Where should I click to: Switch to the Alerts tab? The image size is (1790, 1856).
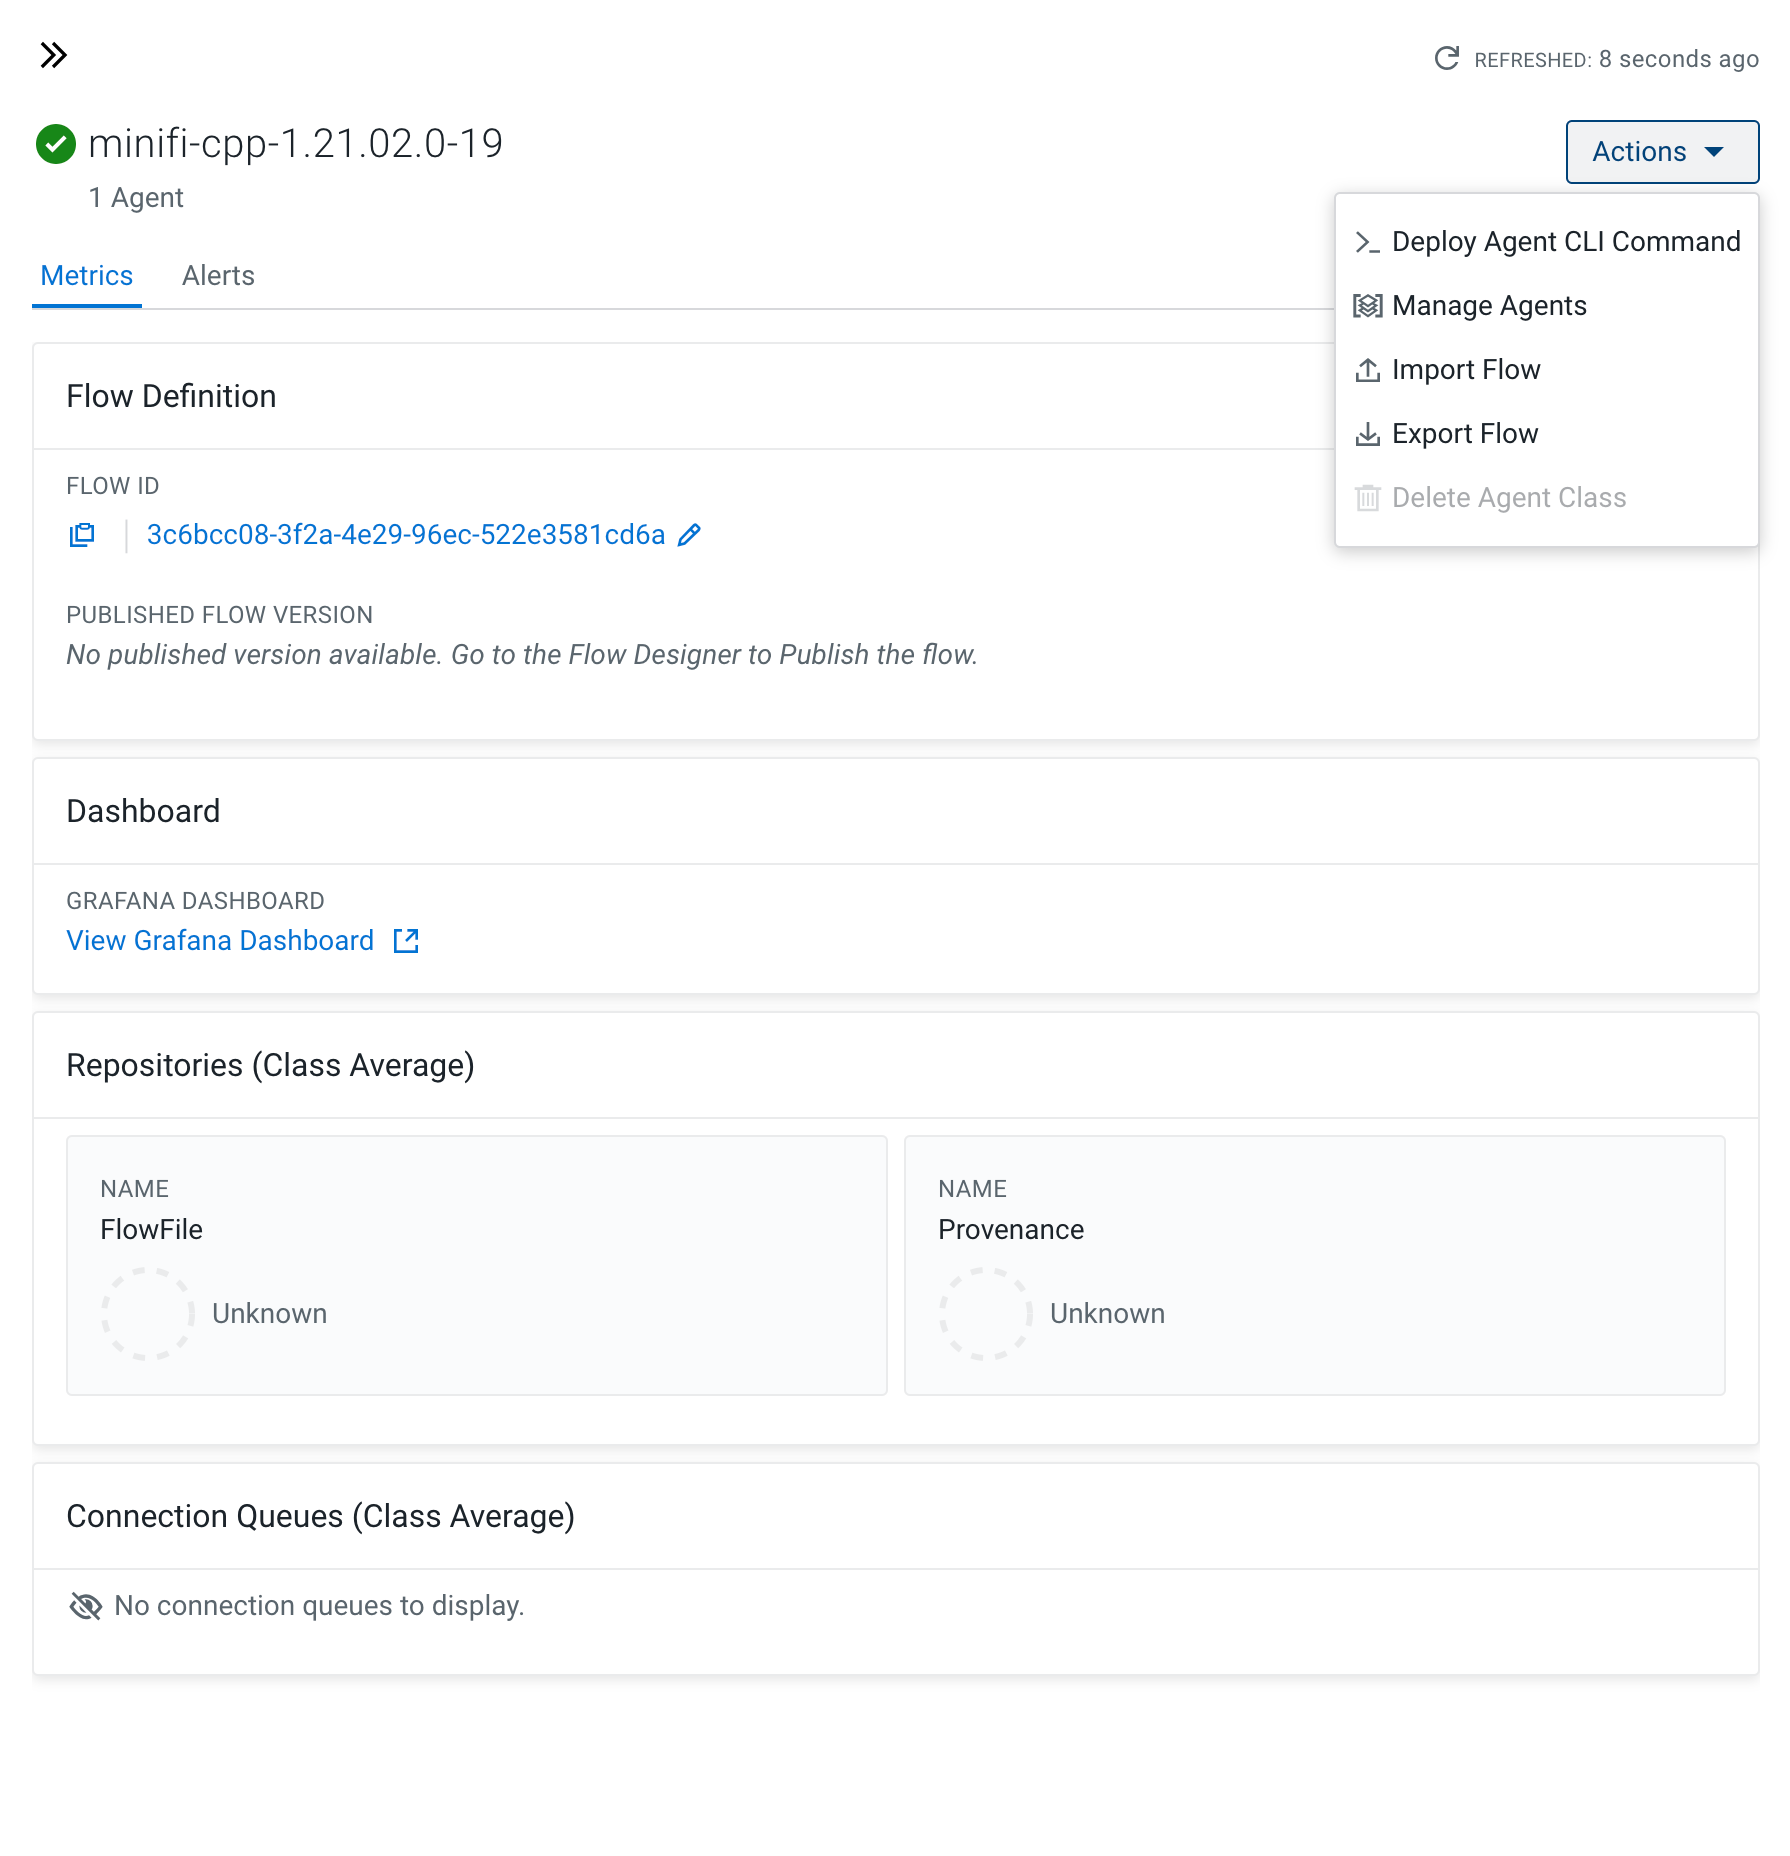(x=218, y=276)
